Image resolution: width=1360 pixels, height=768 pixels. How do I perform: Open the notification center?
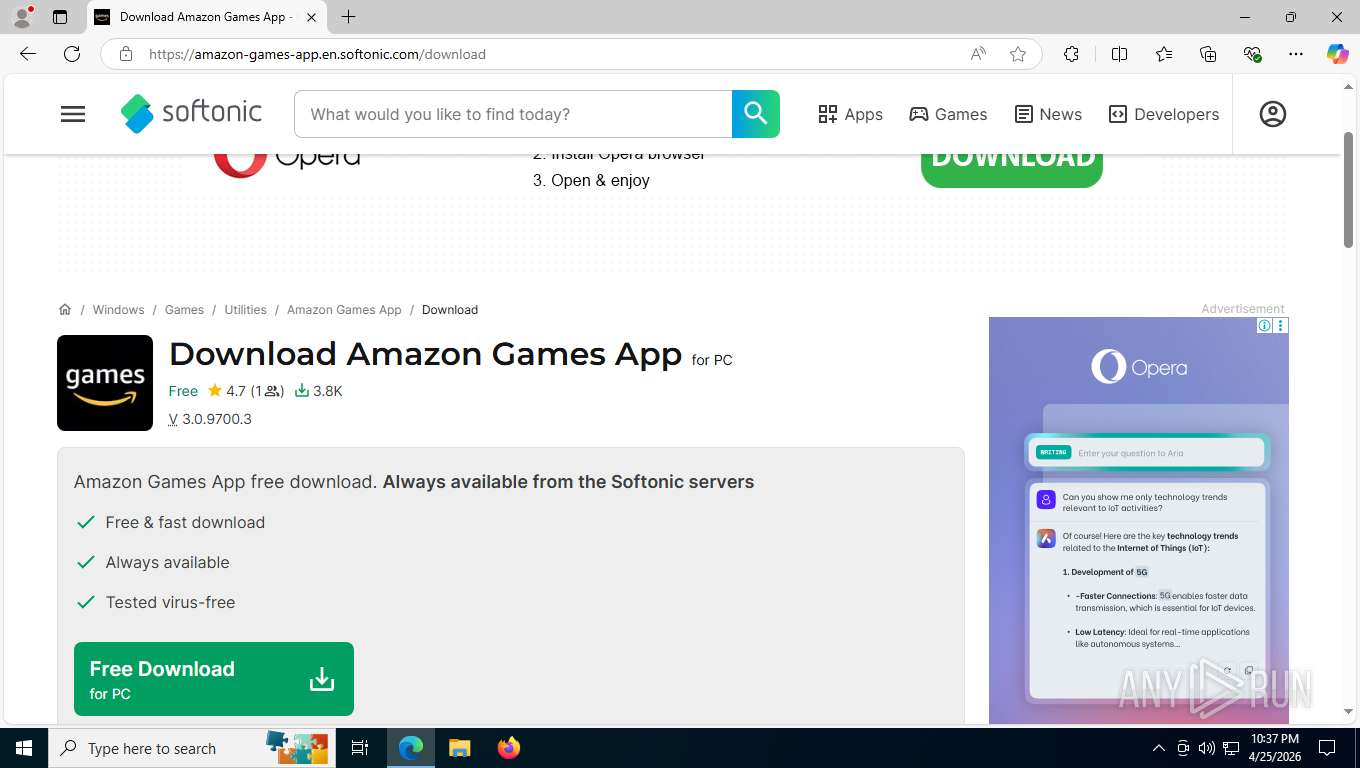tap(1327, 748)
